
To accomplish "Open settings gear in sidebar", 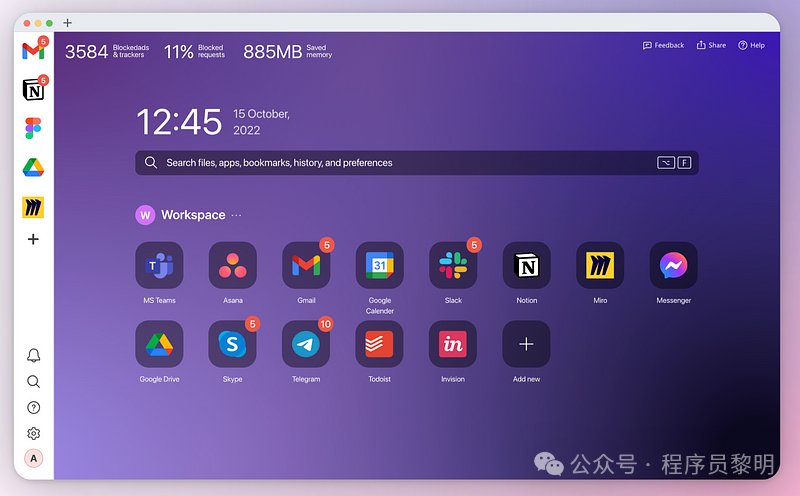I will (x=33, y=433).
